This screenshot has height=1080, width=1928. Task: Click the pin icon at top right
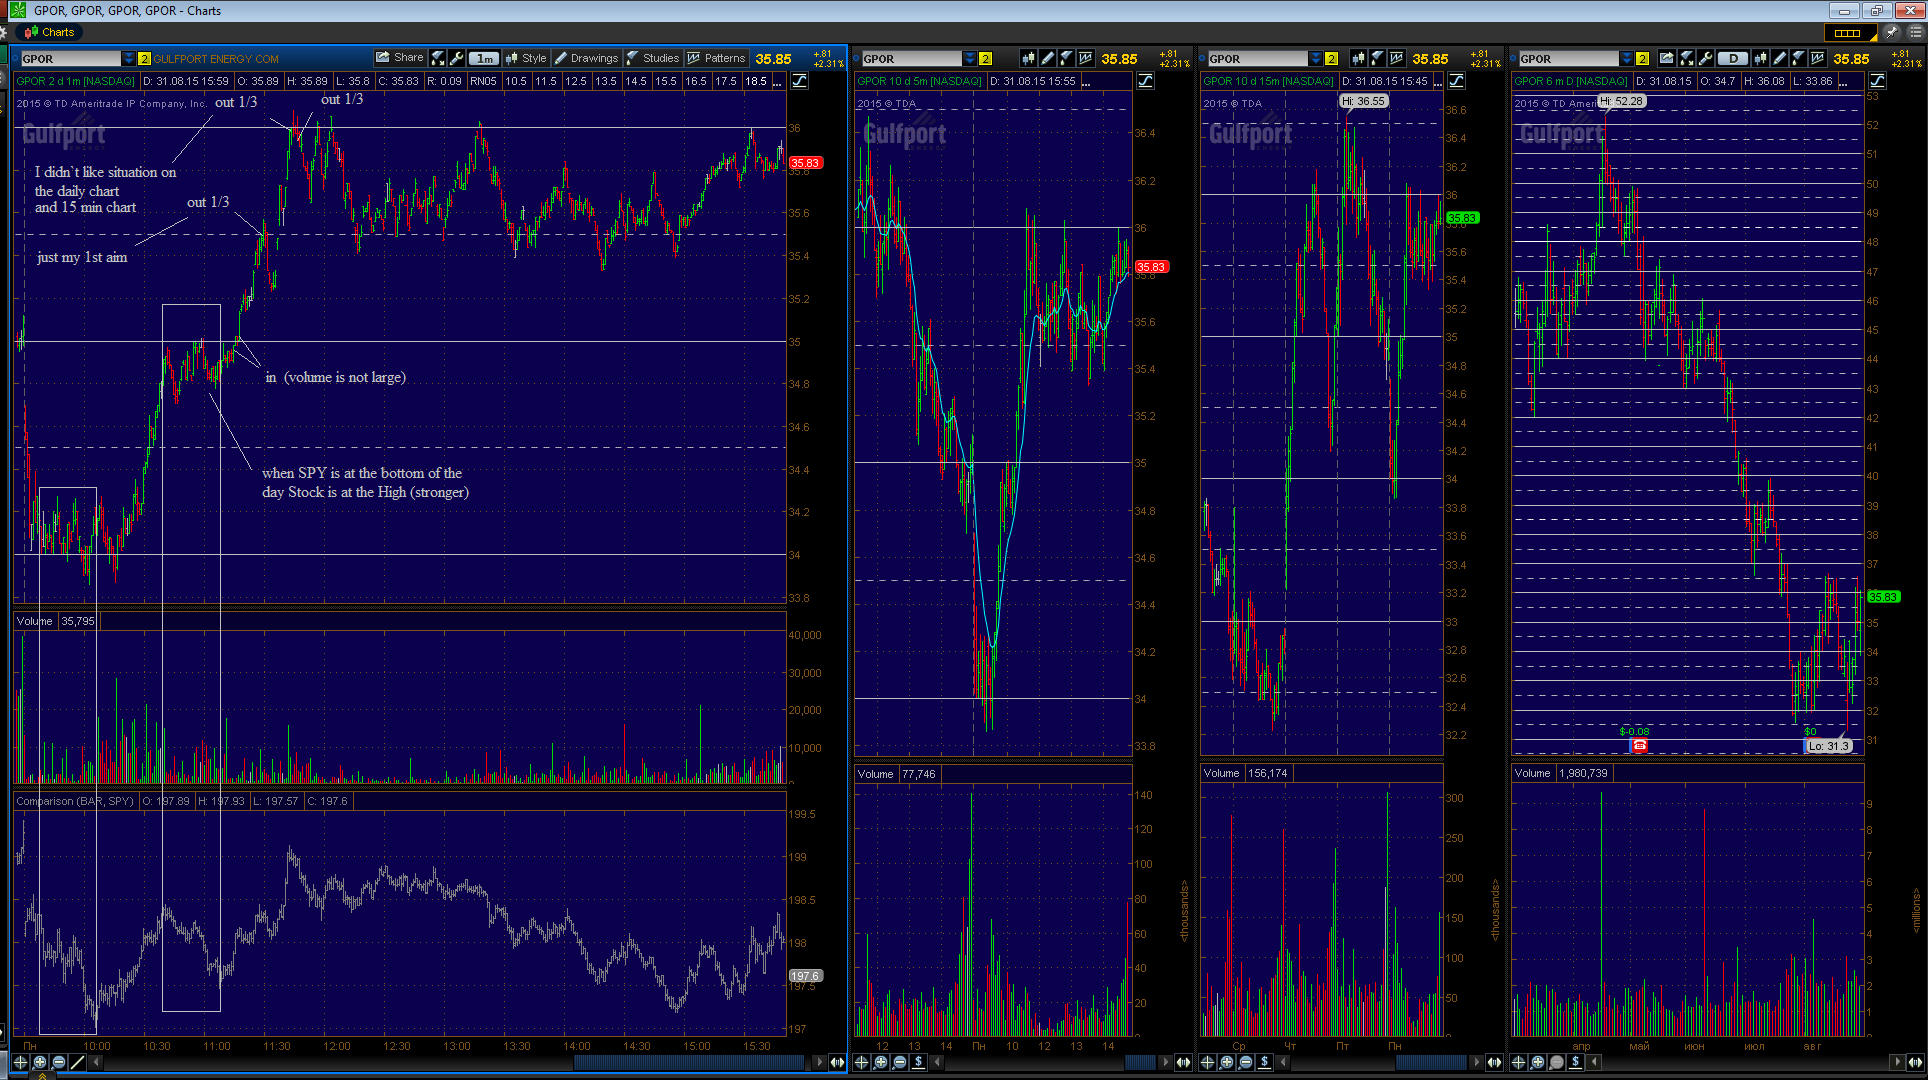[1894, 32]
